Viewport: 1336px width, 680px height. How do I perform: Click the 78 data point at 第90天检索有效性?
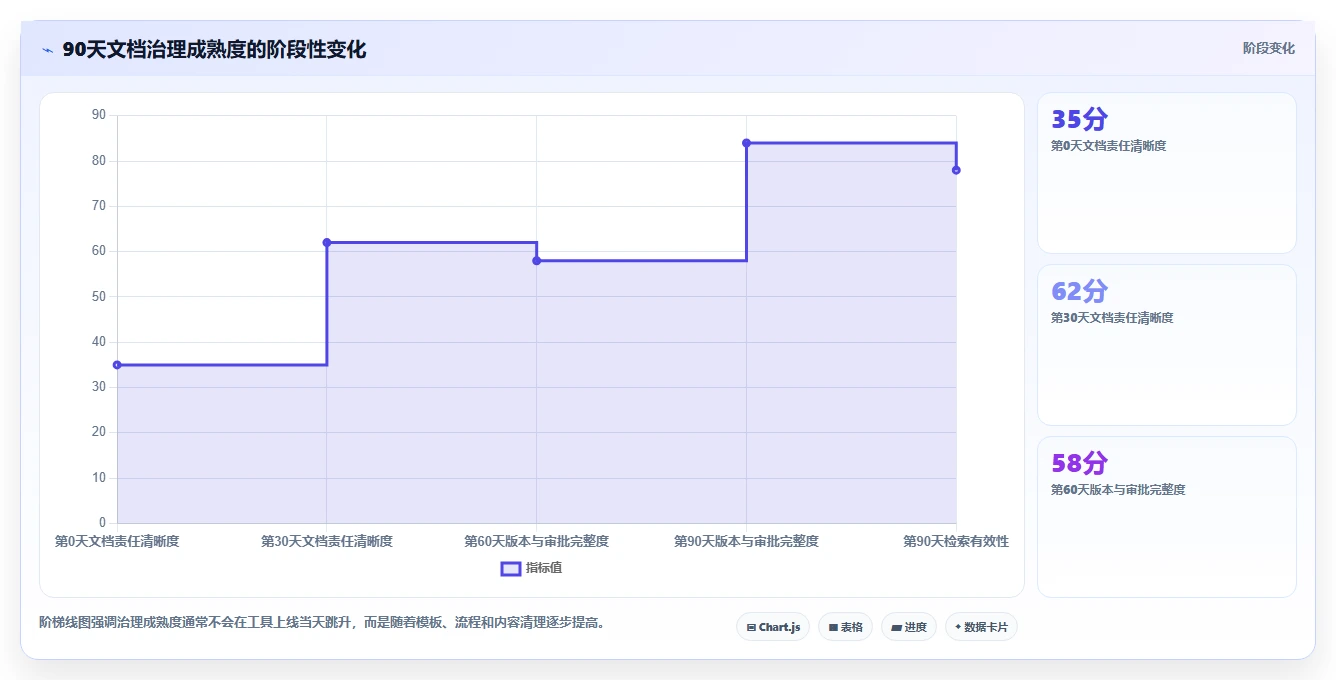coord(956,170)
